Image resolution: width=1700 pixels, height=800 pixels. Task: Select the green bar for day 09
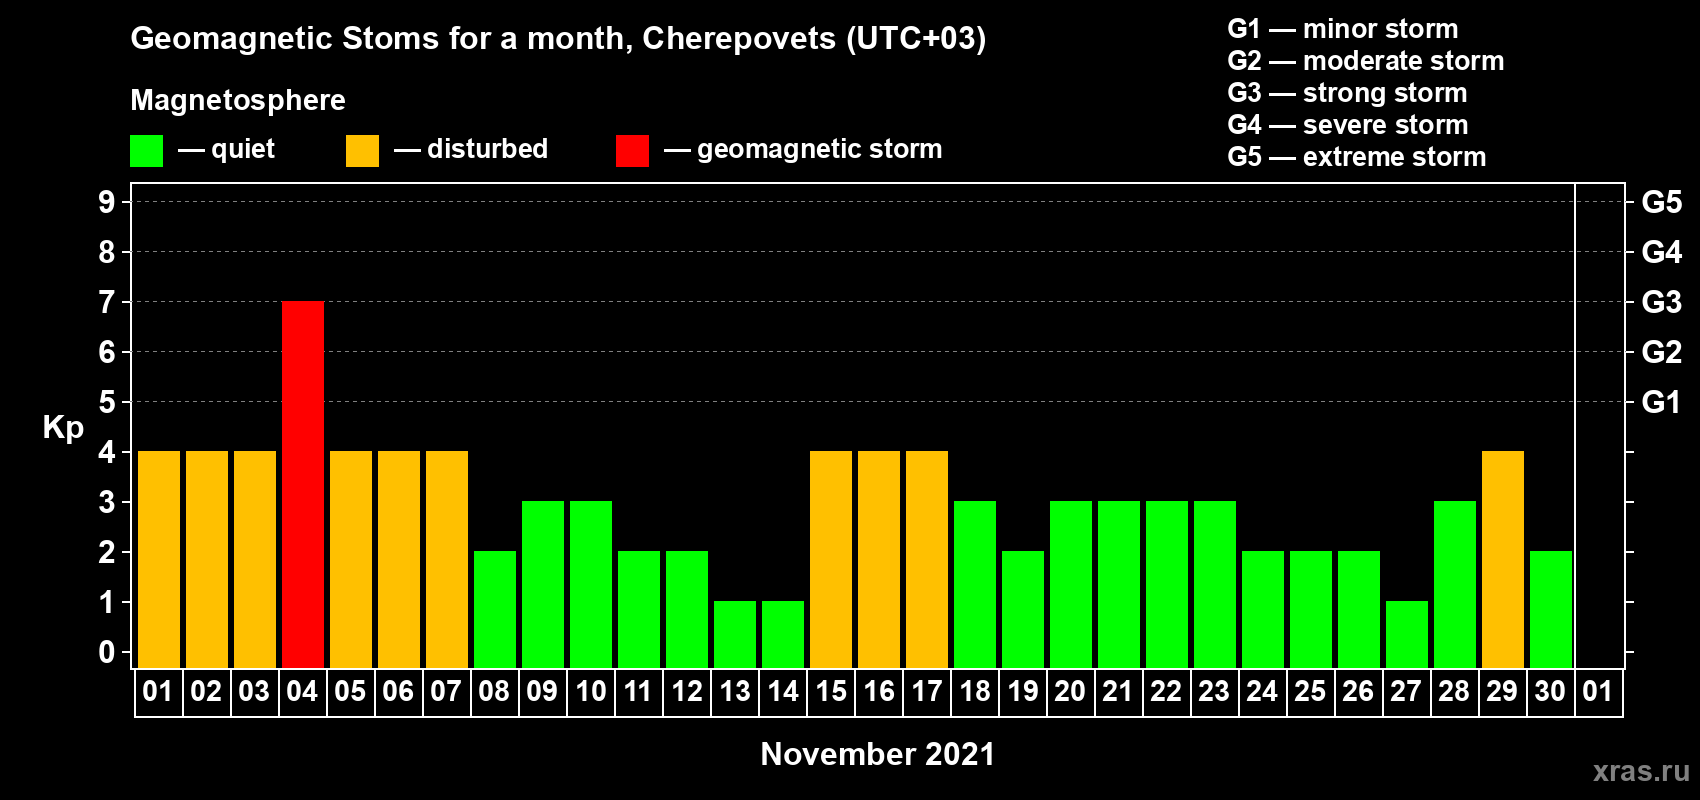(543, 585)
